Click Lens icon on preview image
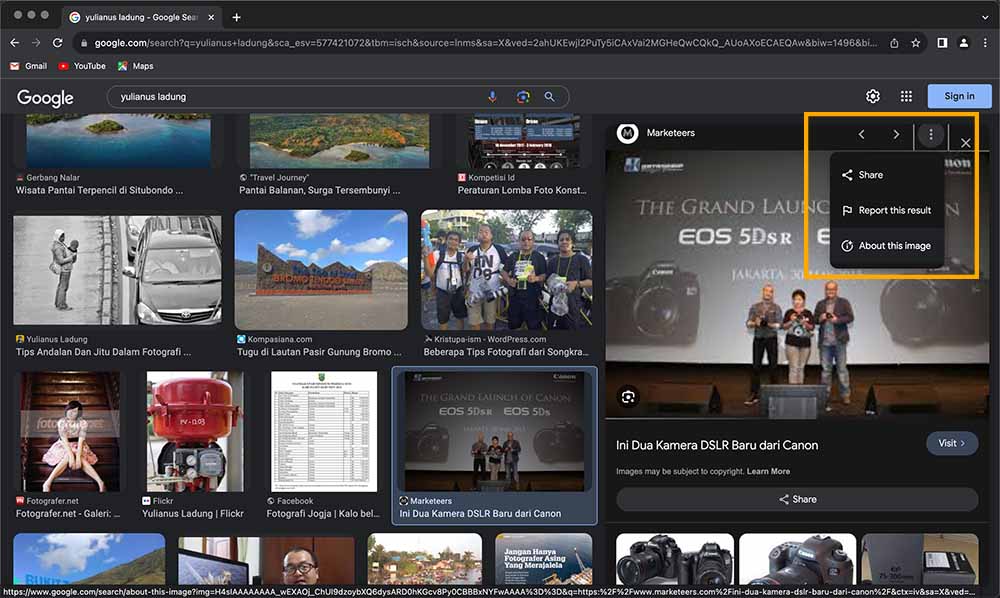This screenshot has width=1000, height=598. point(627,396)
